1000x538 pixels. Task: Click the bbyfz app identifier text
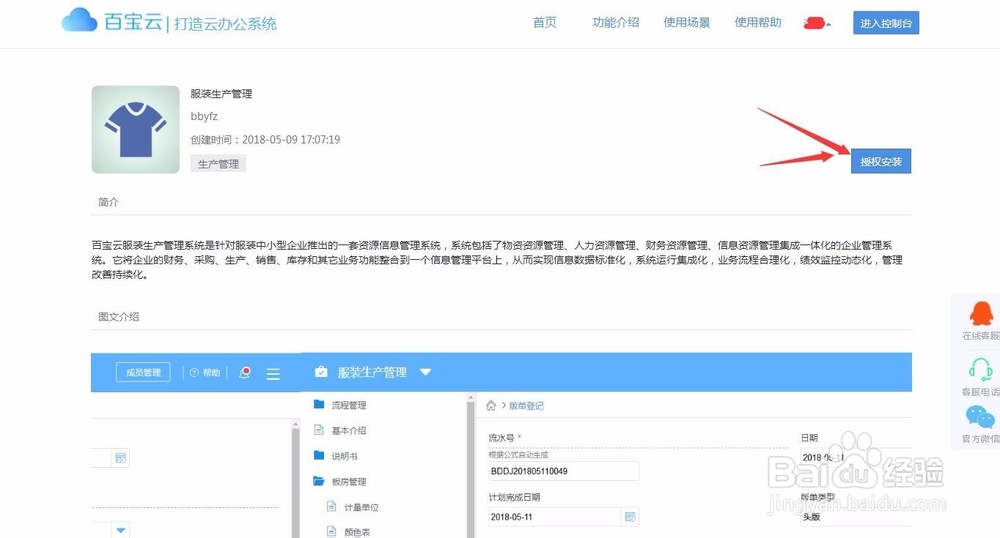click(204, 116)
